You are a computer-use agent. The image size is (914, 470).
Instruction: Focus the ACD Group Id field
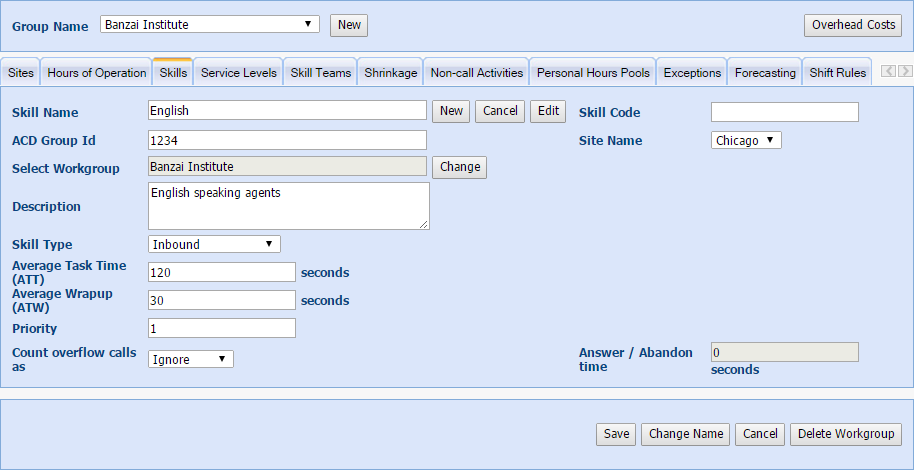(287, 141)
